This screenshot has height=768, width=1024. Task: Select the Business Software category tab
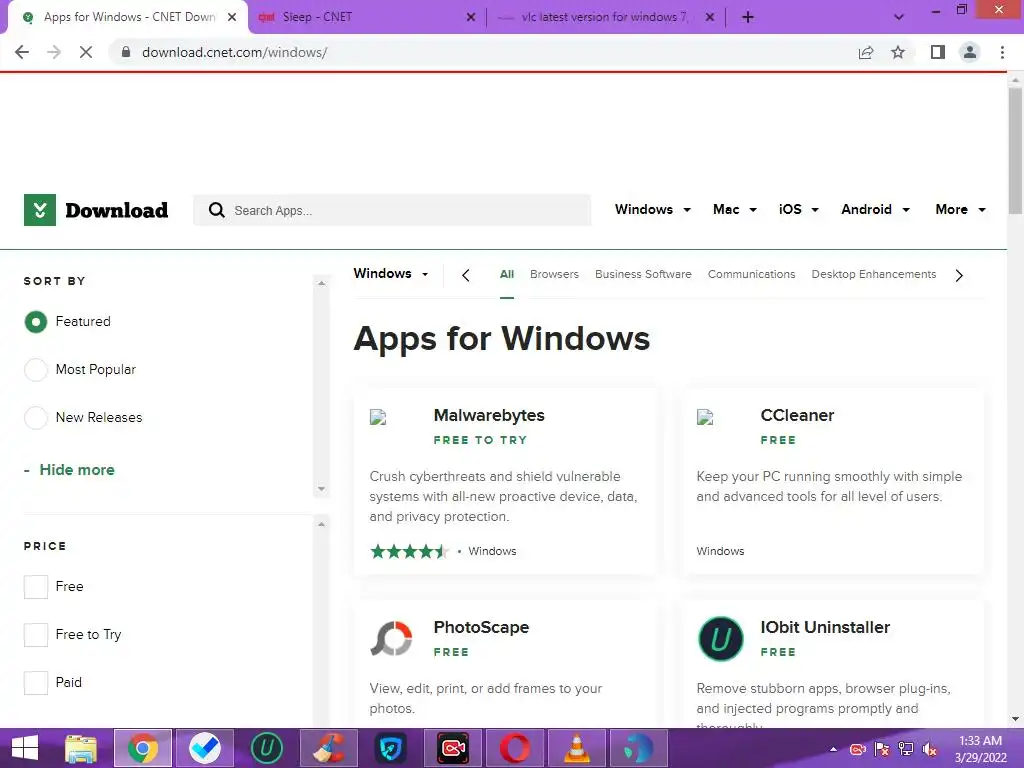[643, 274]
